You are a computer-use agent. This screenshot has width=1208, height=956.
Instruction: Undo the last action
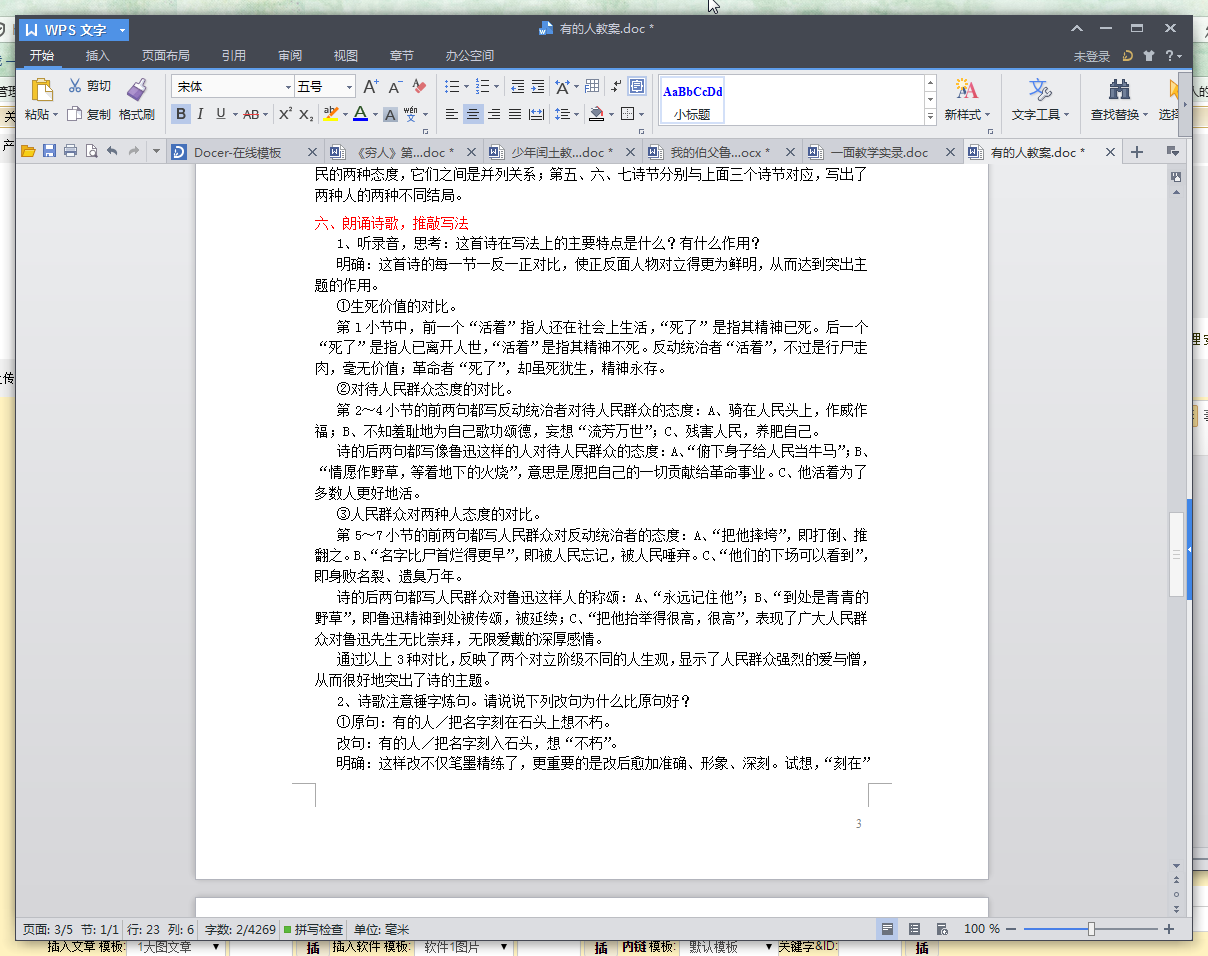112,152
